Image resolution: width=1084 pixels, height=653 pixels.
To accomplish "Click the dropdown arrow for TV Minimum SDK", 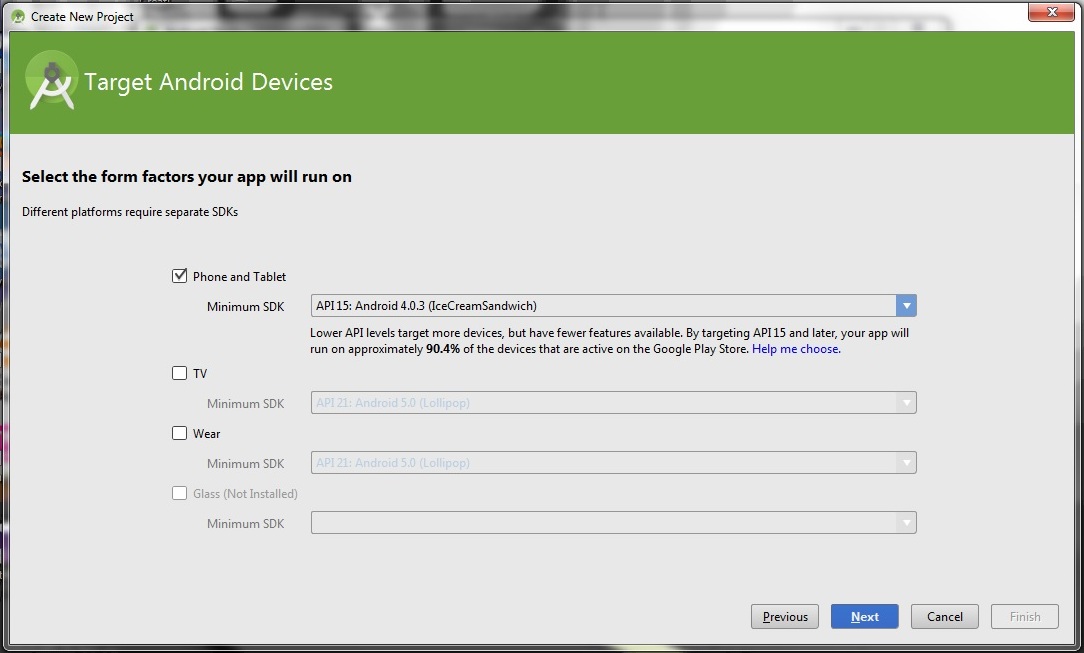I will coord(906,403).
